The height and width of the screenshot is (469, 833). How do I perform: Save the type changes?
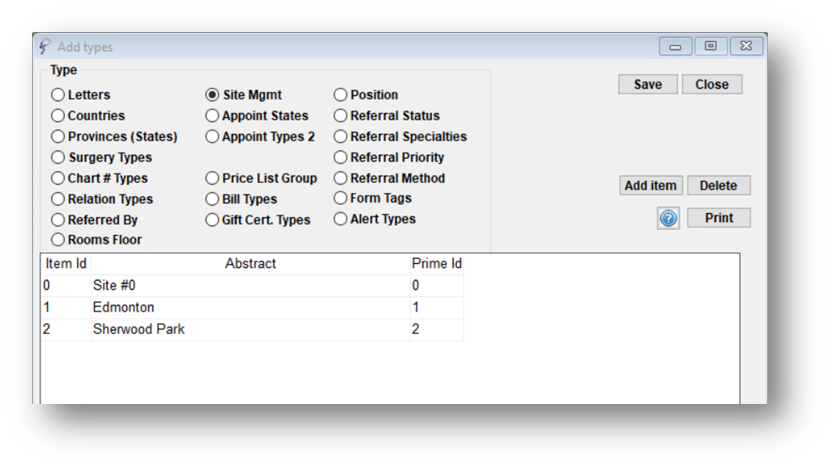(648, 84)
